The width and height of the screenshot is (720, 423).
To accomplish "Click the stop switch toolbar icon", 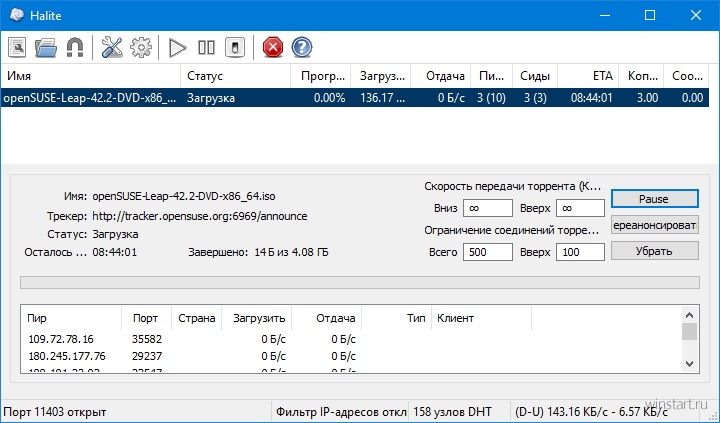I will [235, 47].
